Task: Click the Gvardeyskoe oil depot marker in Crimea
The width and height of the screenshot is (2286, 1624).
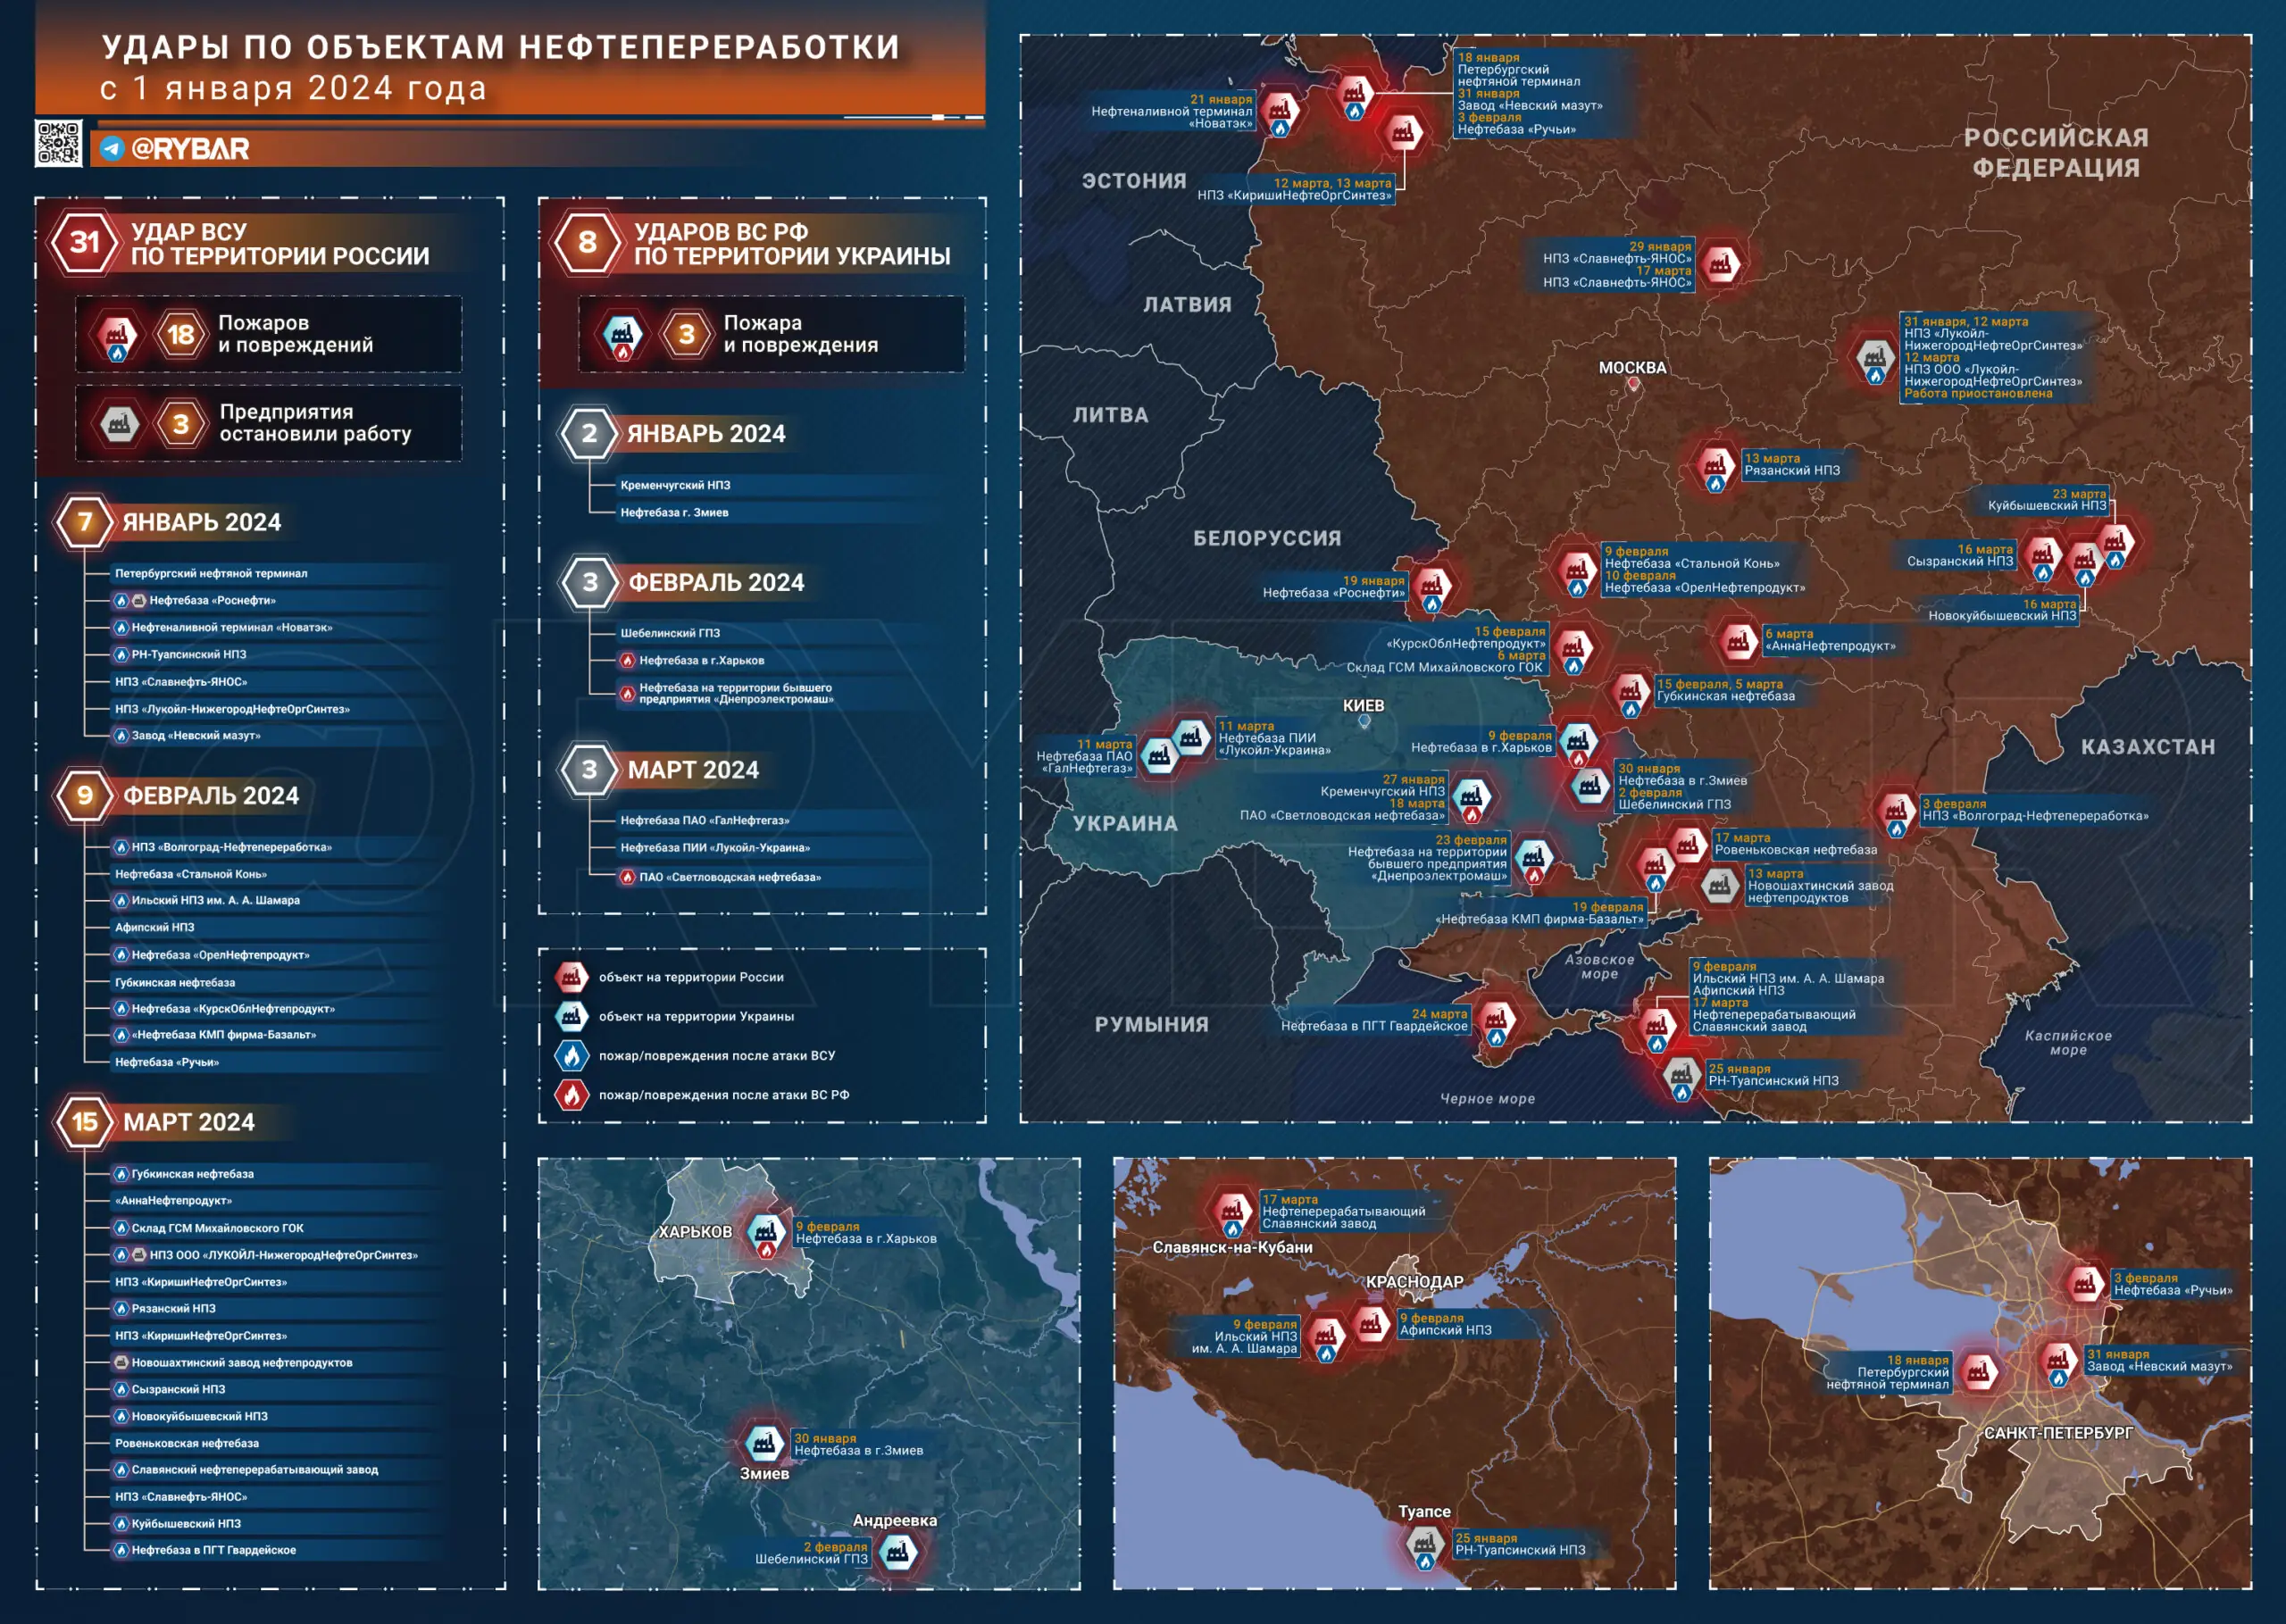Action: pos(1495,1020)
